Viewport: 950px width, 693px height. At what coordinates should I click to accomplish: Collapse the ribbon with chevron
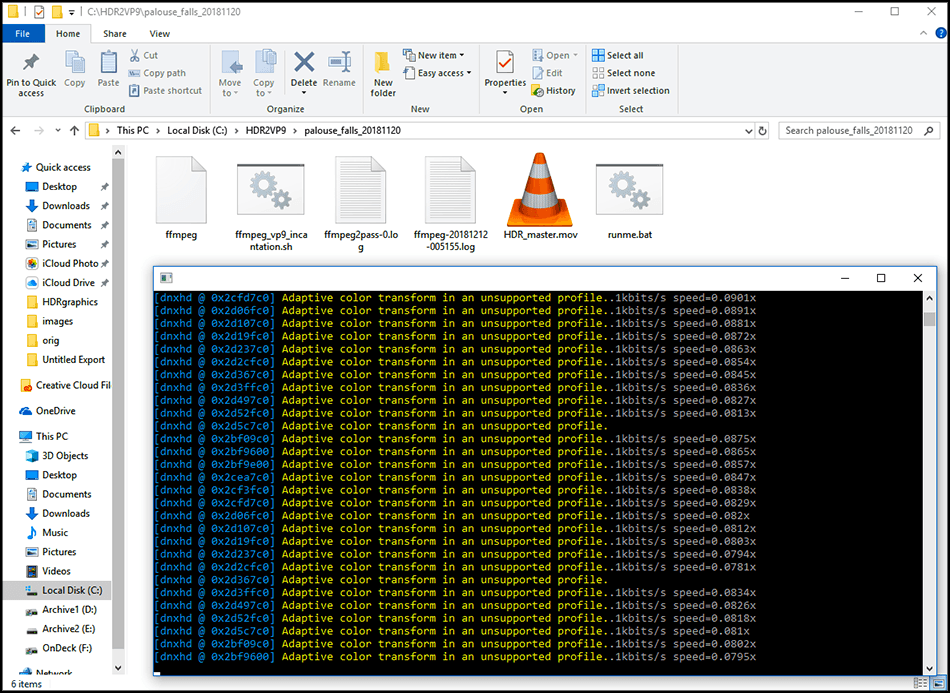(924, 33)
